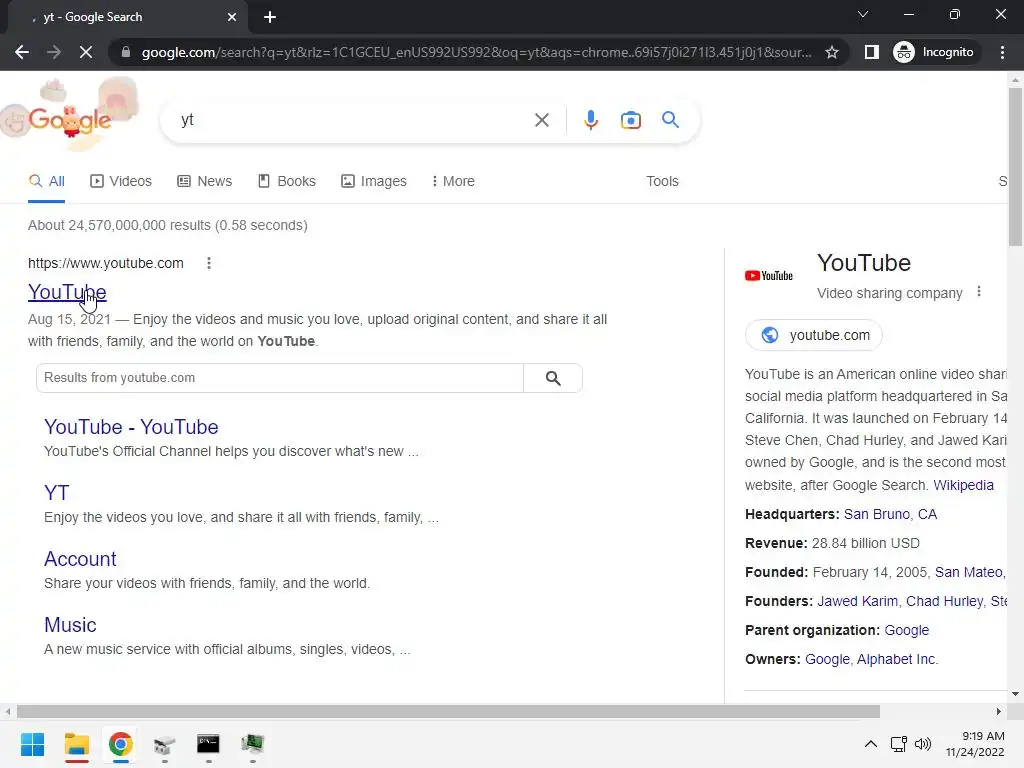Open the YouTube main result link
Screen dimensions: 1024x768
(x=67, y=292)
